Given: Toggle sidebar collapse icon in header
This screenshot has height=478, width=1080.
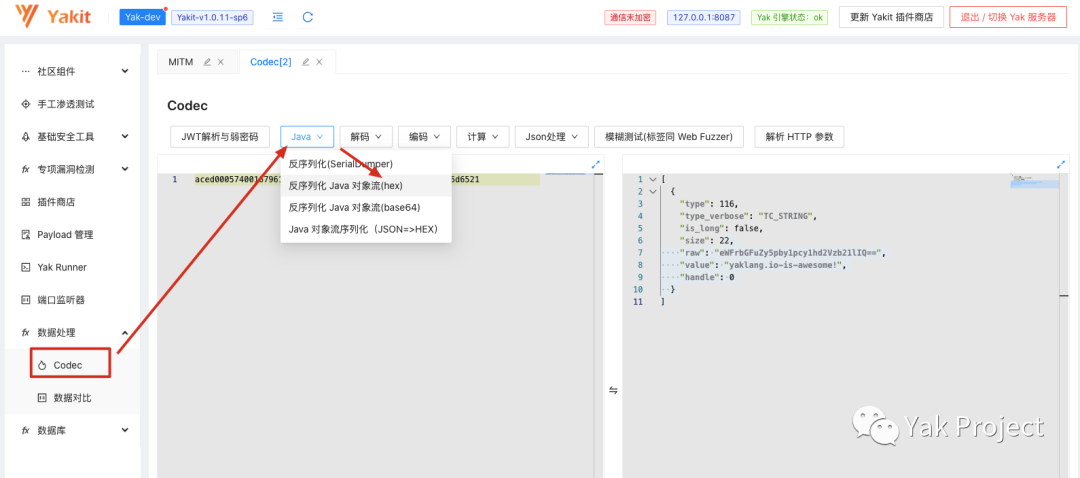Looking at the screenshot, I should 278,17.
